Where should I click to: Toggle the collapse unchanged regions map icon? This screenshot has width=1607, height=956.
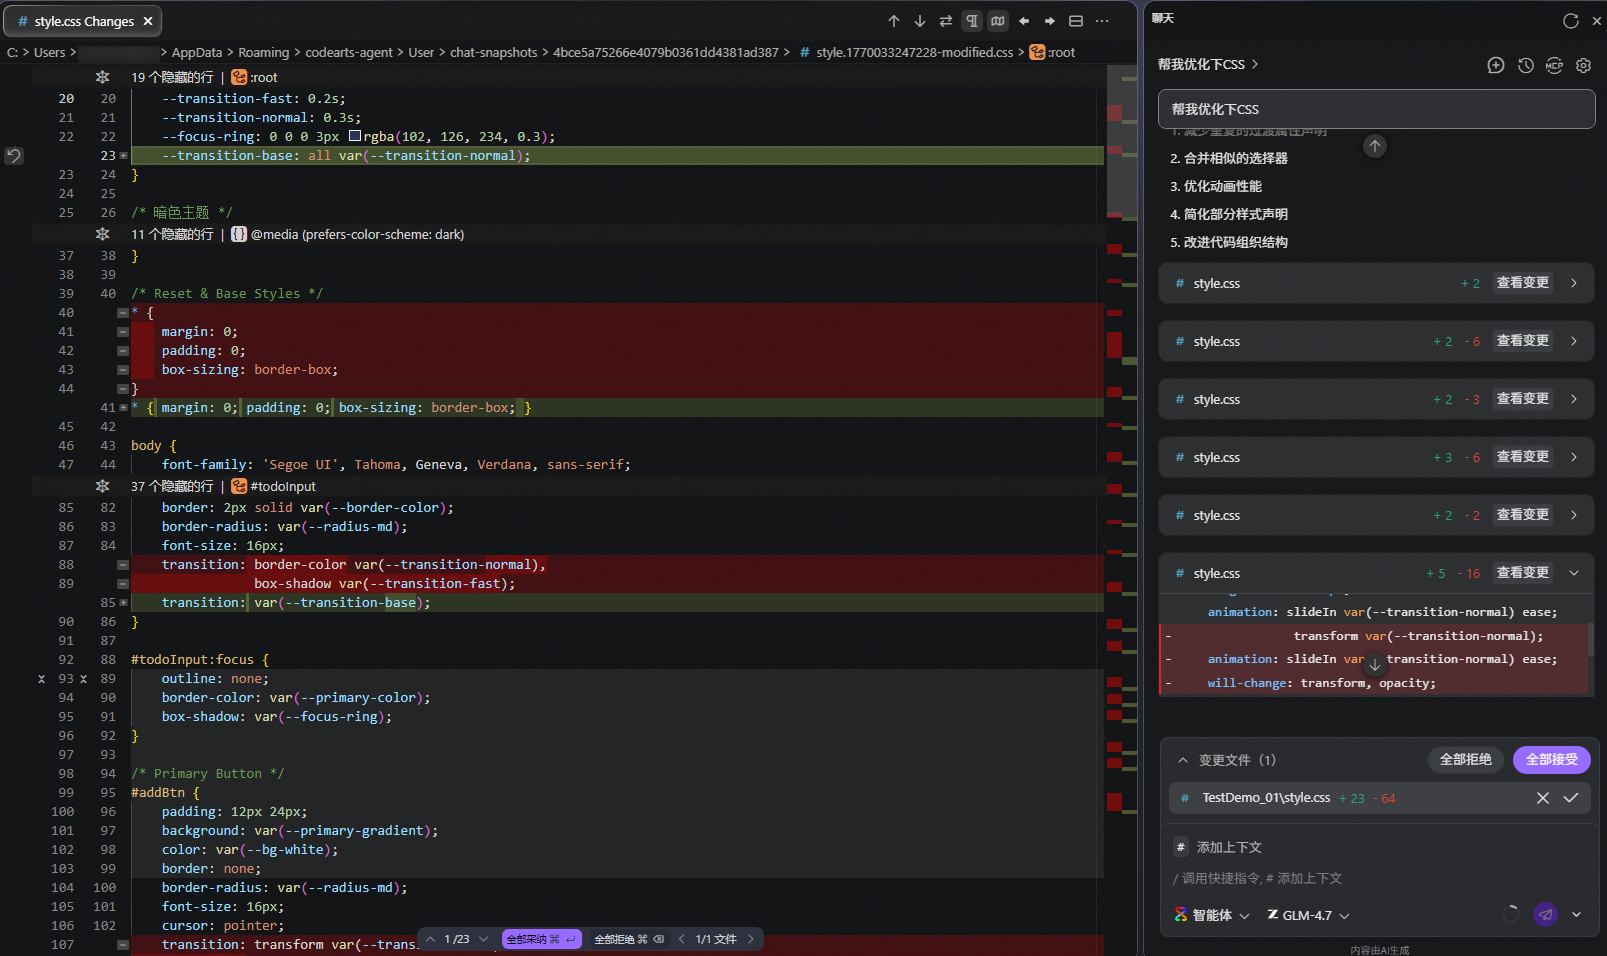click(998, 21)
